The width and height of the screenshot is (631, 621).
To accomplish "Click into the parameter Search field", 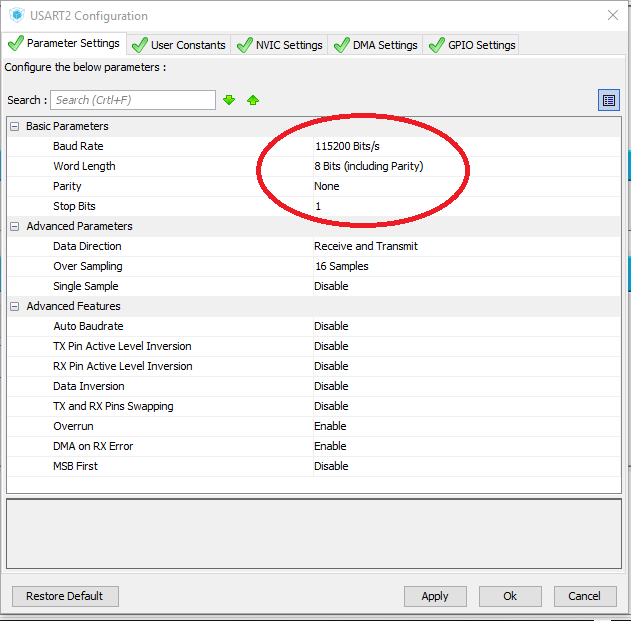I will (x=132, y=100).
